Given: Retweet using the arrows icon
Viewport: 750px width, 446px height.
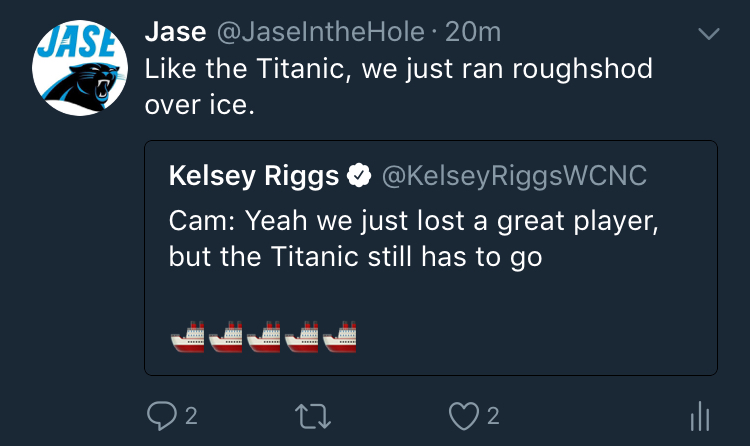Looking at the screenshot, I should tap(313, 416).
